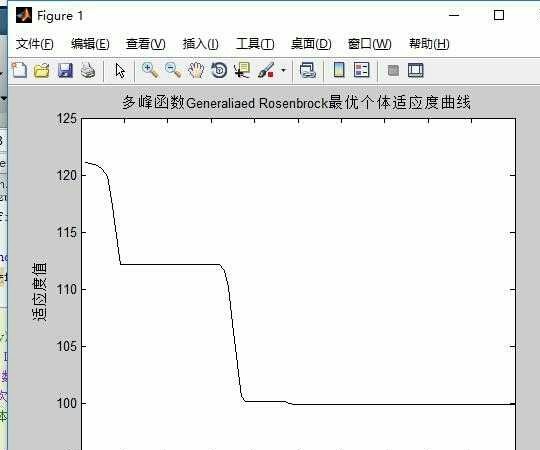Activate the Zoom In tool

pyautogui.click(x=150, y=70)
